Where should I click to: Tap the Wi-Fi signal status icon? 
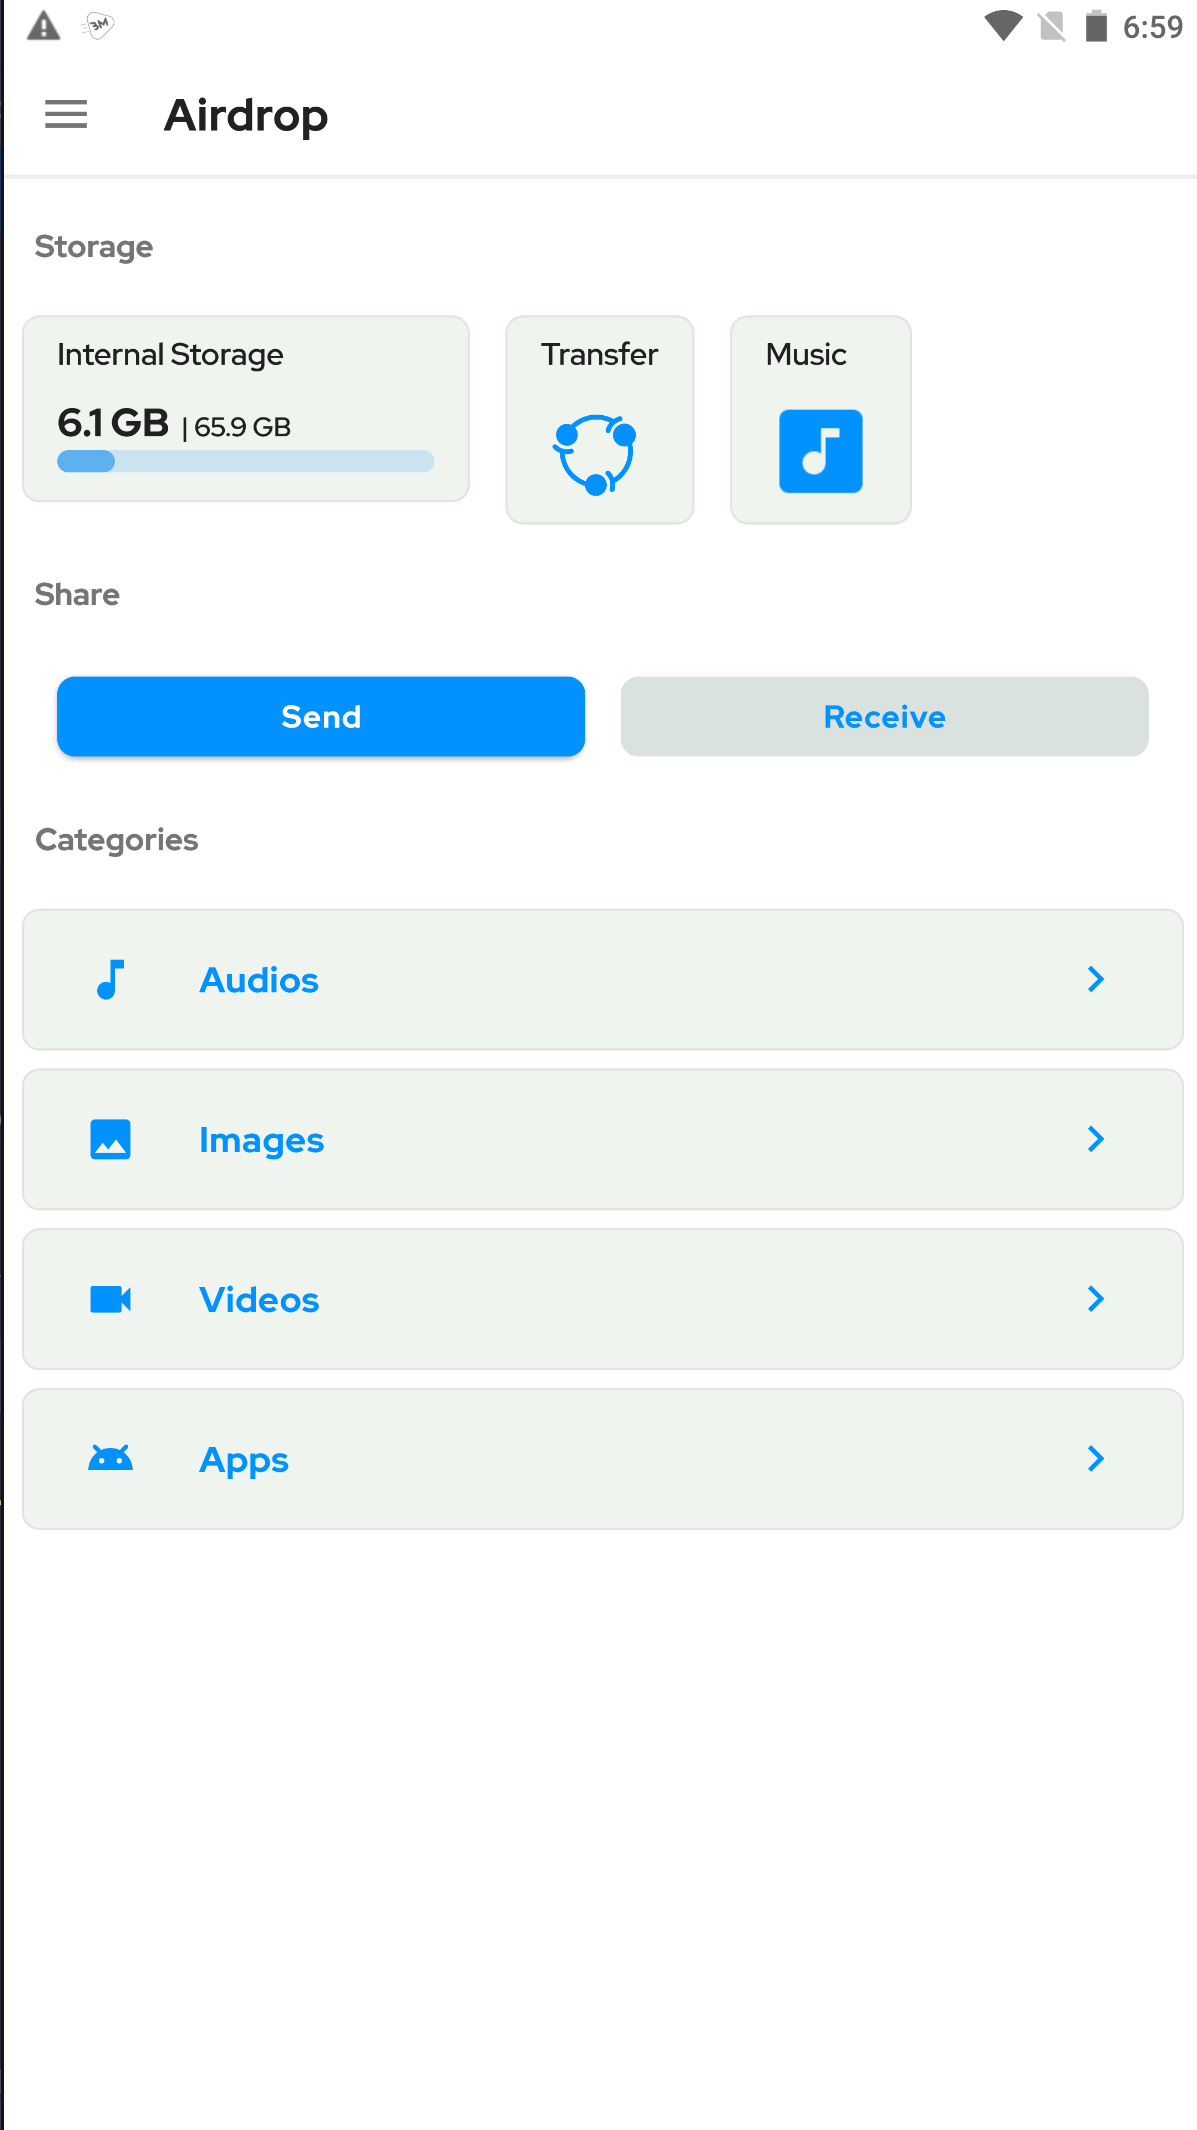pos(1002,26)
